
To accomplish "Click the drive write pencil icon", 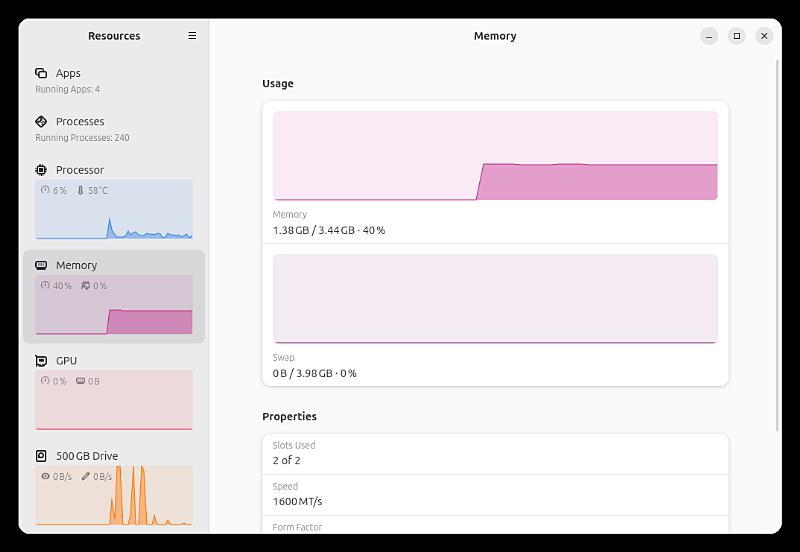I will coord(86,476).
